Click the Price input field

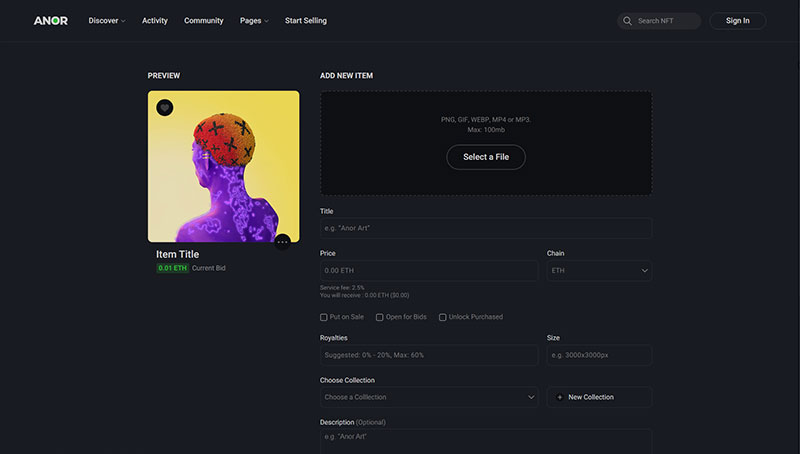(x=429, y=270)
